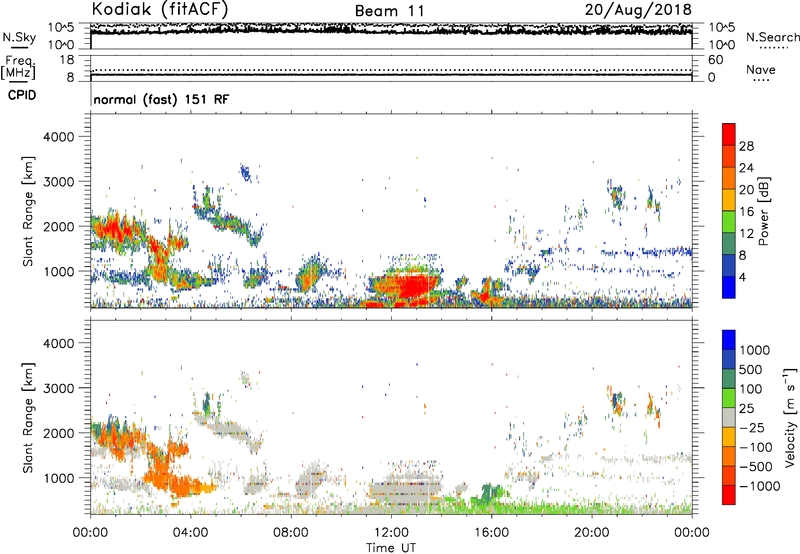Click the '28' value on Power scale

click(x=746, y=146)
